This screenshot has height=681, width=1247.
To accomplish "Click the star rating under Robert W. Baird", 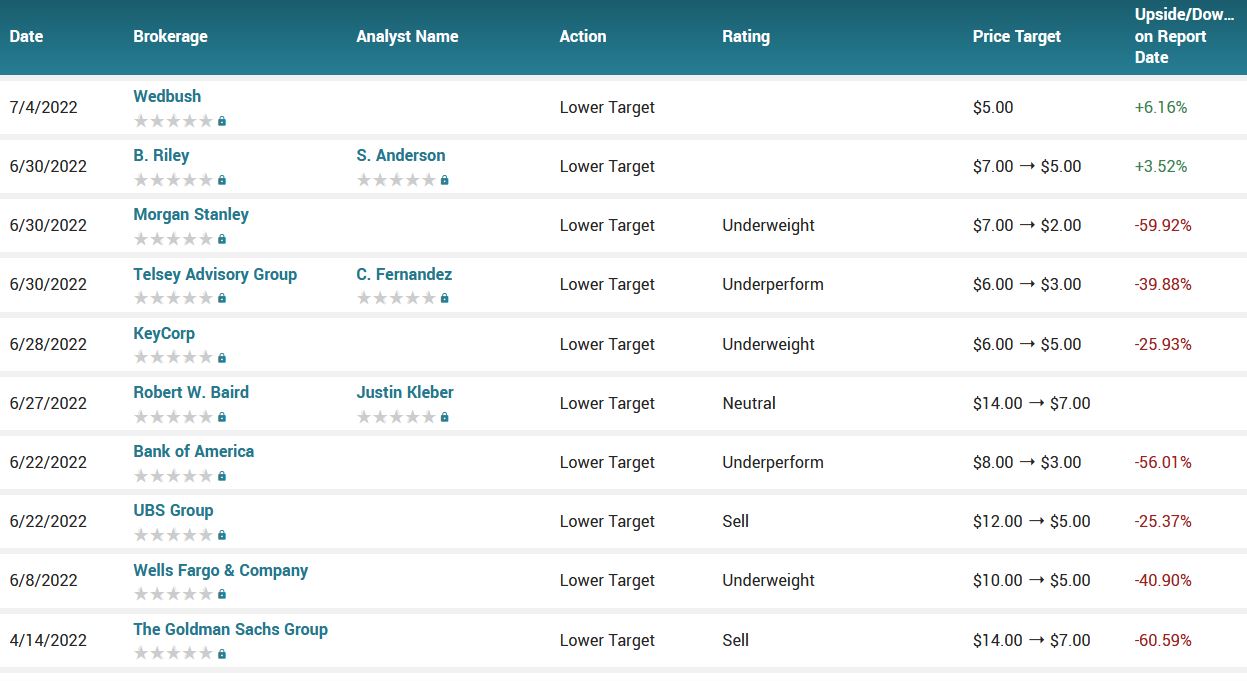I will [x=173, y=417].
